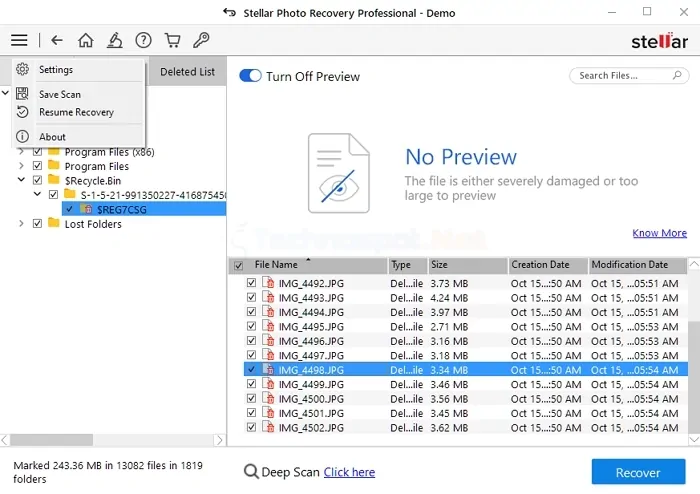This screenshot has width=700, height=494.
Task: Click the file icon of IMG_4493.JPG
Action: coord(268,297)
